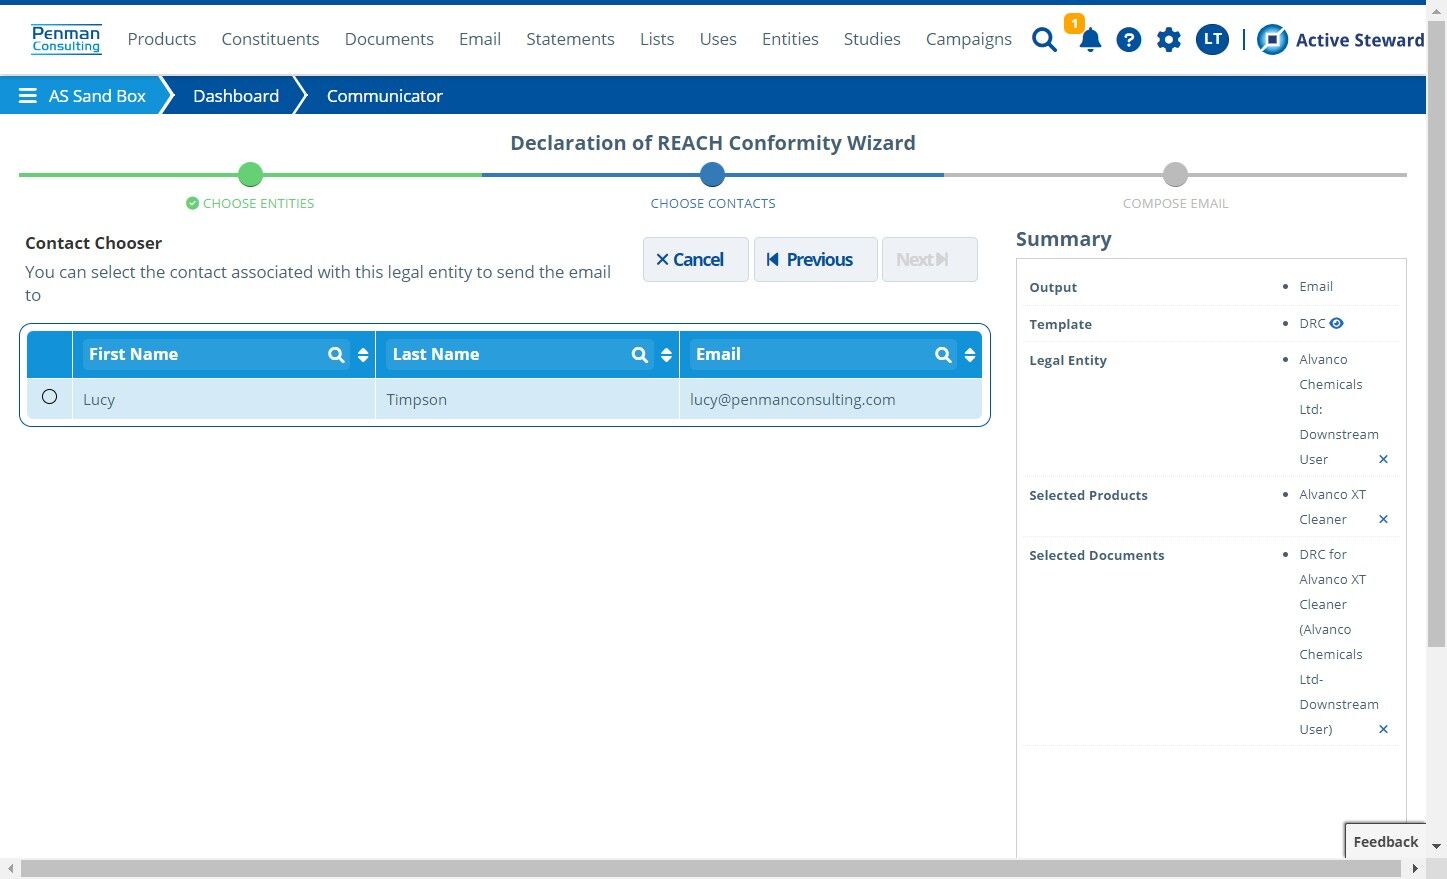Select the Lucy Timpson contact radio button
Screen dimensions: 1447x879
(x=49, y=397)
